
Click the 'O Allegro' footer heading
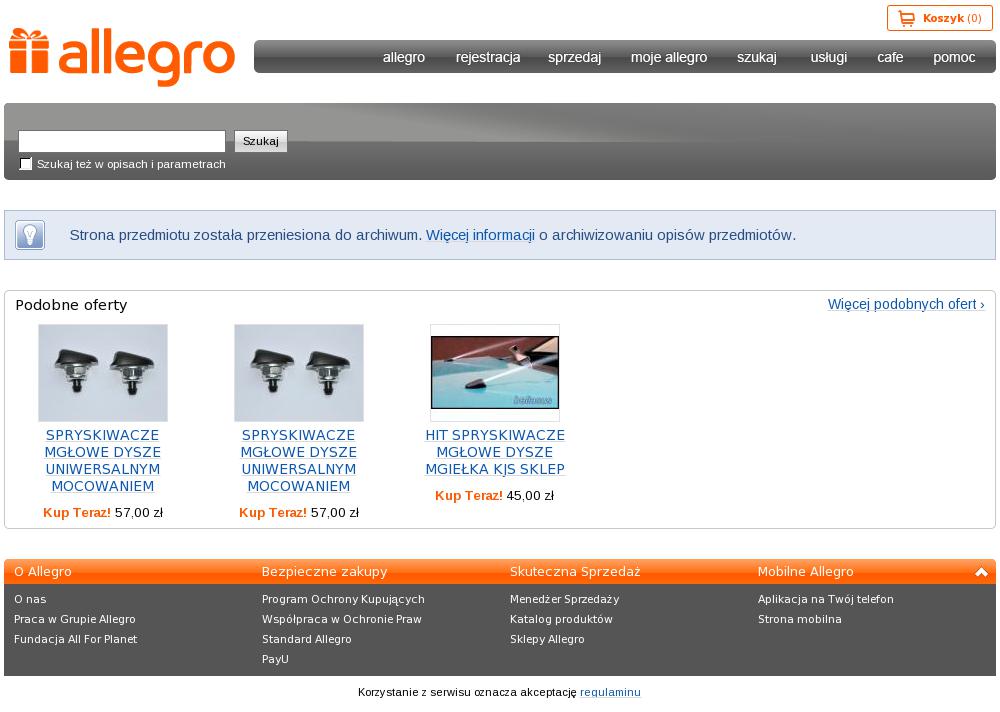point(43,572)
